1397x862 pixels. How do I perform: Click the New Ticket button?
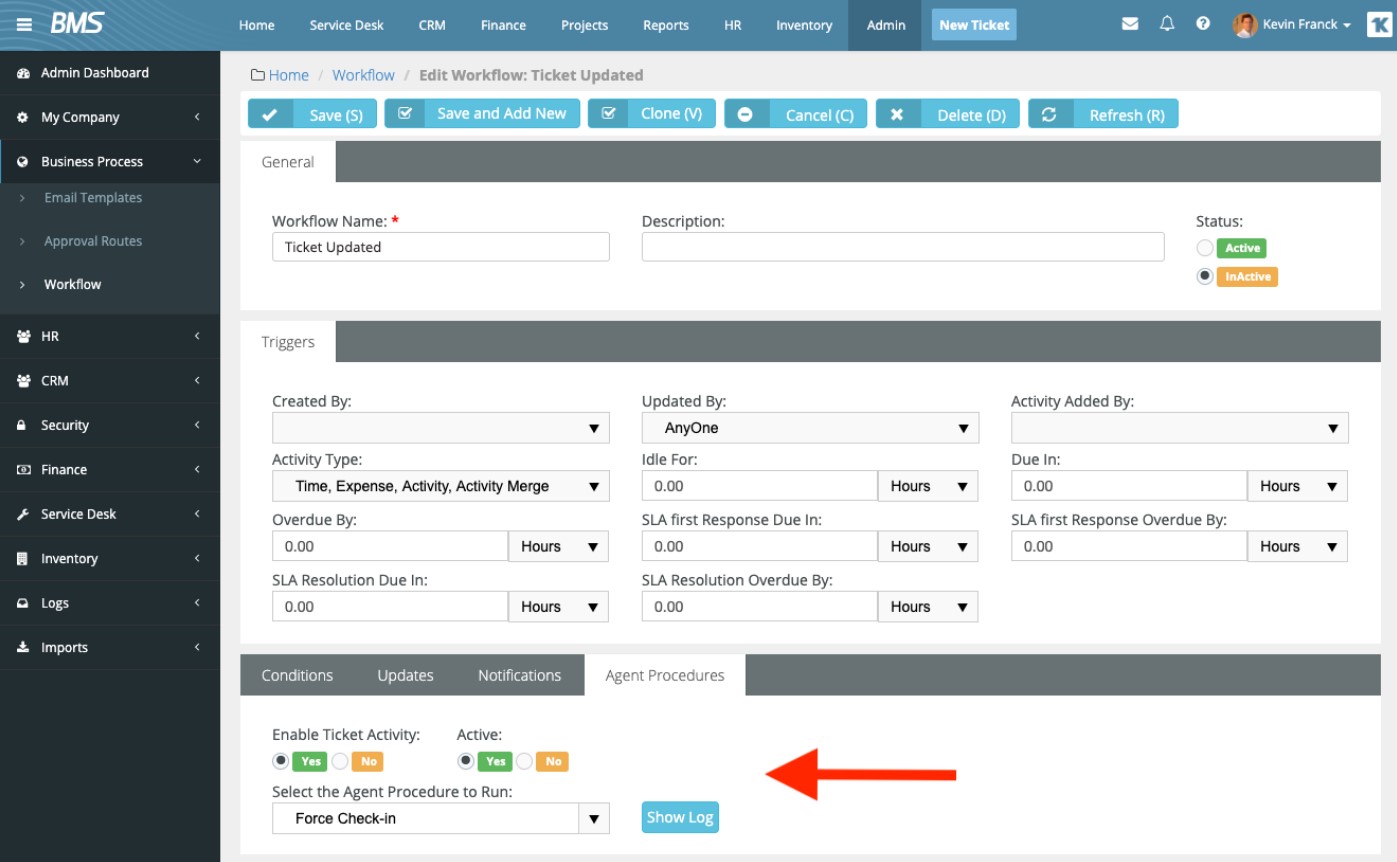[974, 25]
